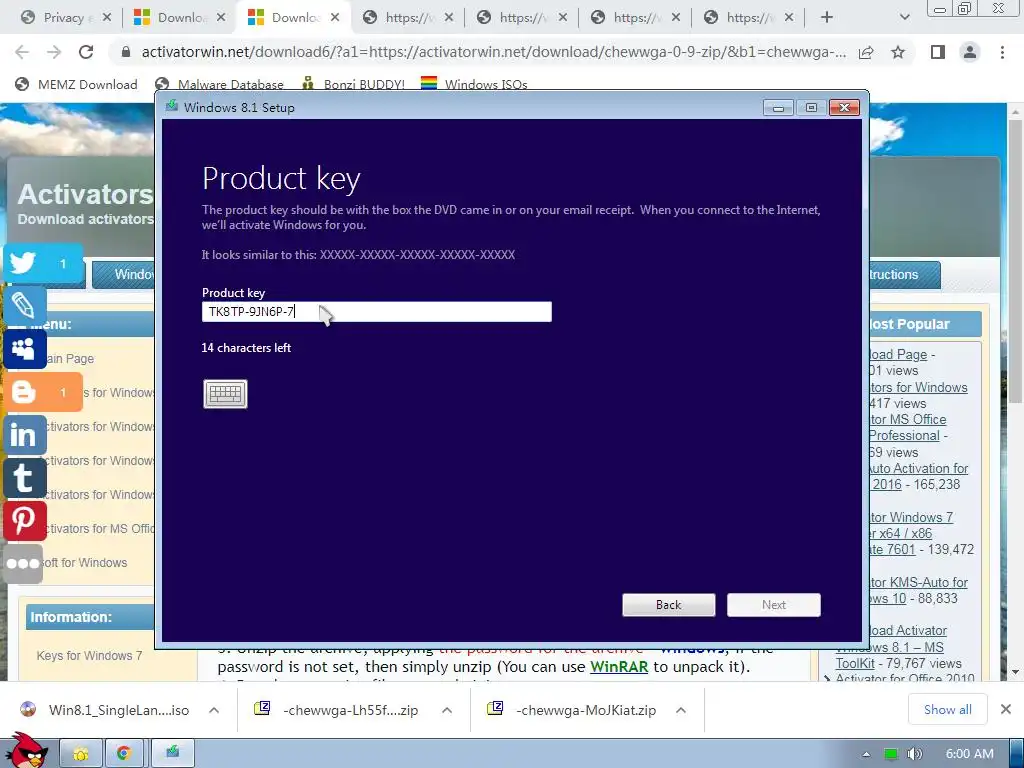
Task: Close the Privacy tab
Action: [107, 18]
